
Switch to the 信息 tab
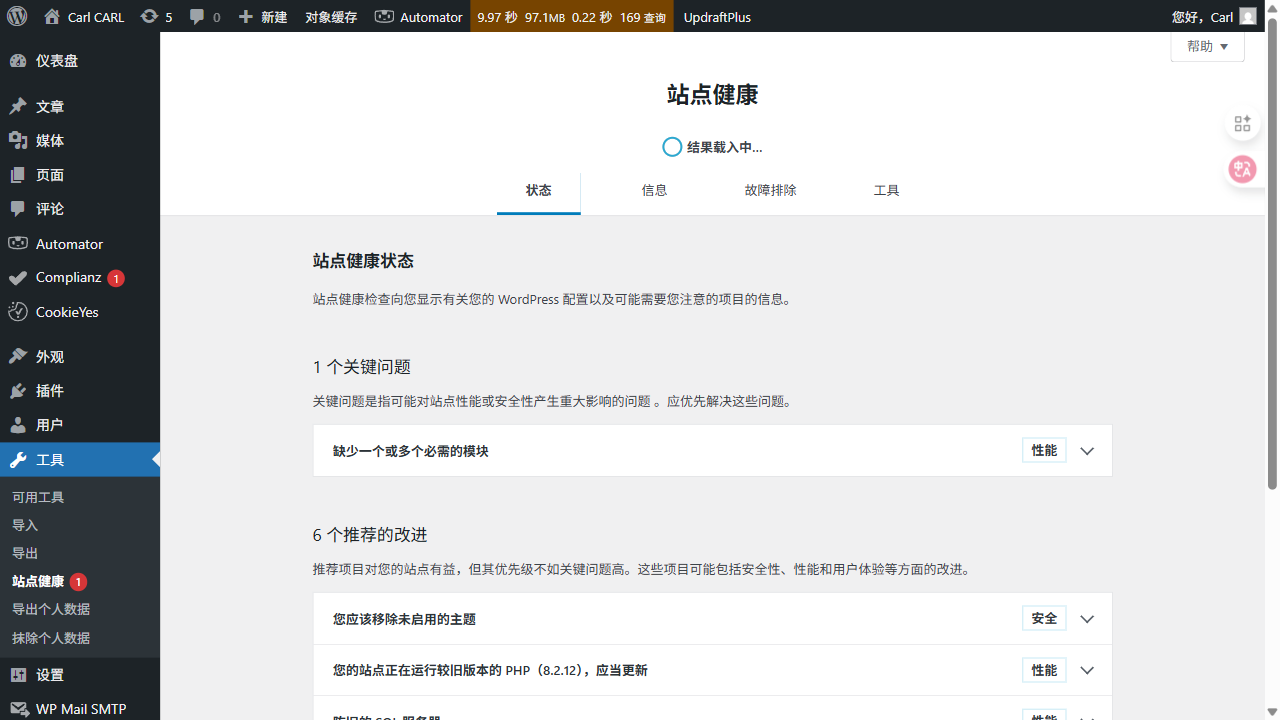coord(654,190)
